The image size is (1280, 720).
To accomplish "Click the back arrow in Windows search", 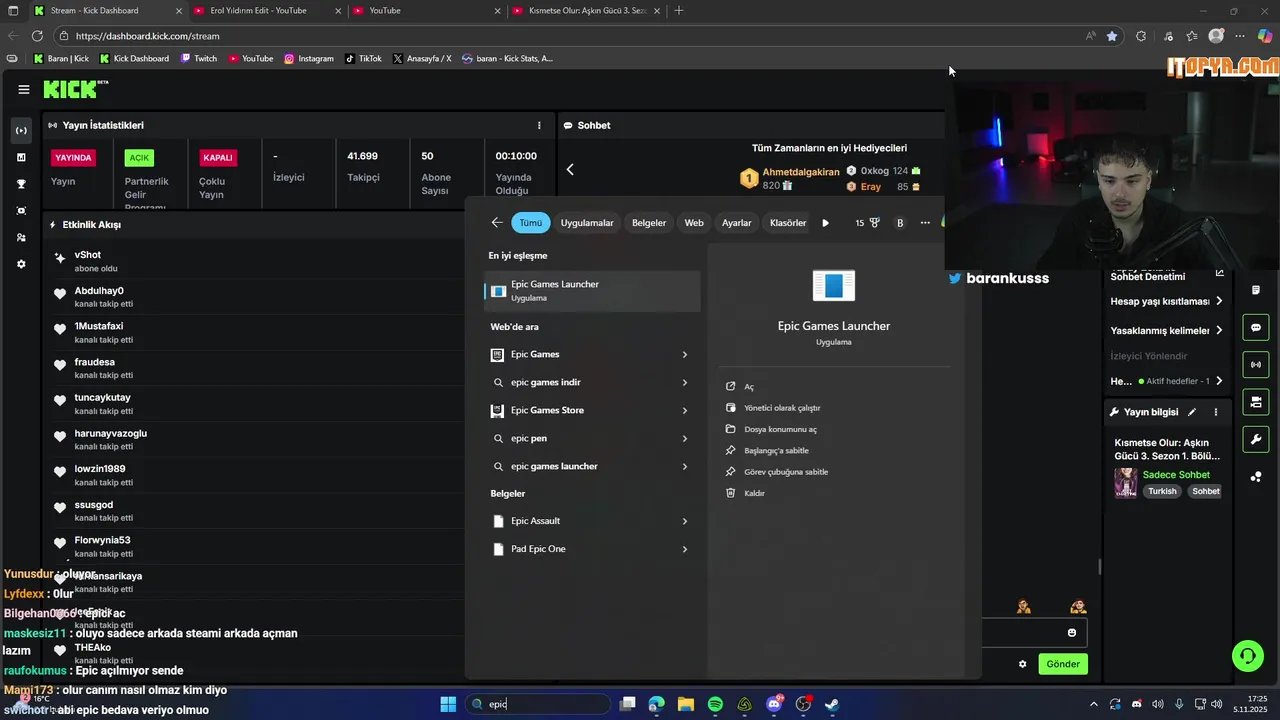I will tap(497, 223).
